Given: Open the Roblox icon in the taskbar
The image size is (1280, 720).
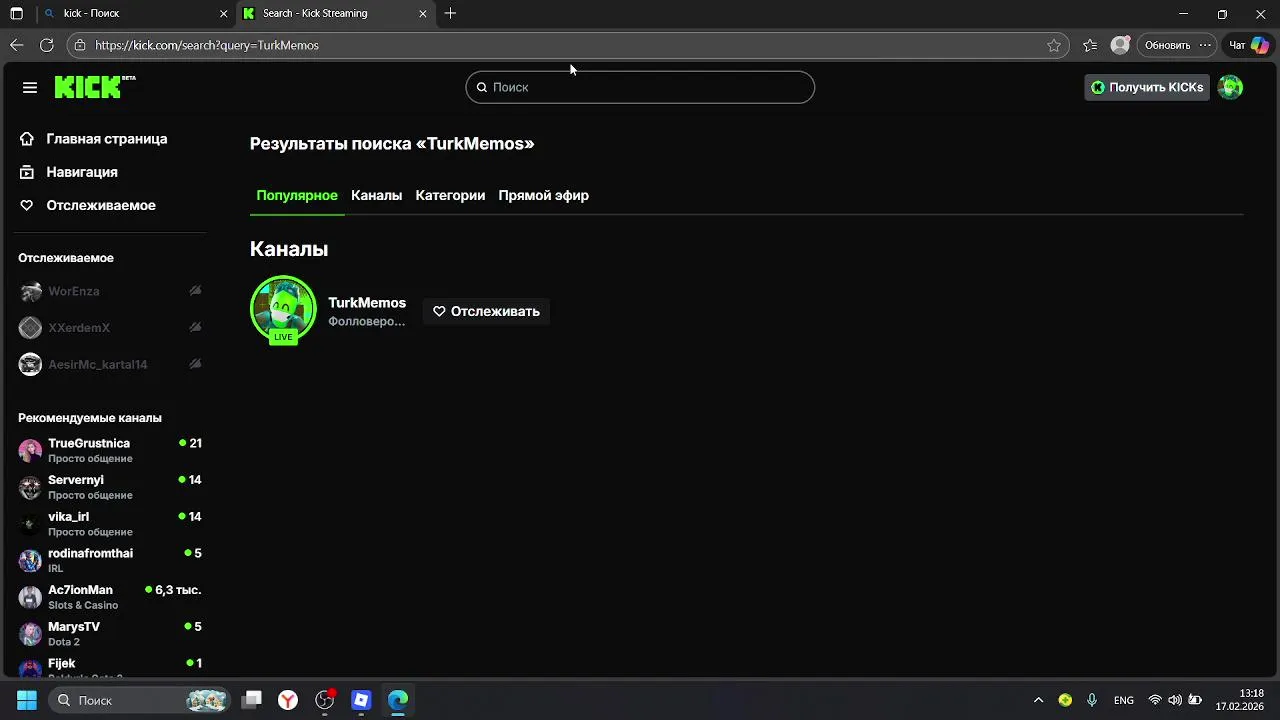Looking at the screenshot, I should [x=361, y=700].
